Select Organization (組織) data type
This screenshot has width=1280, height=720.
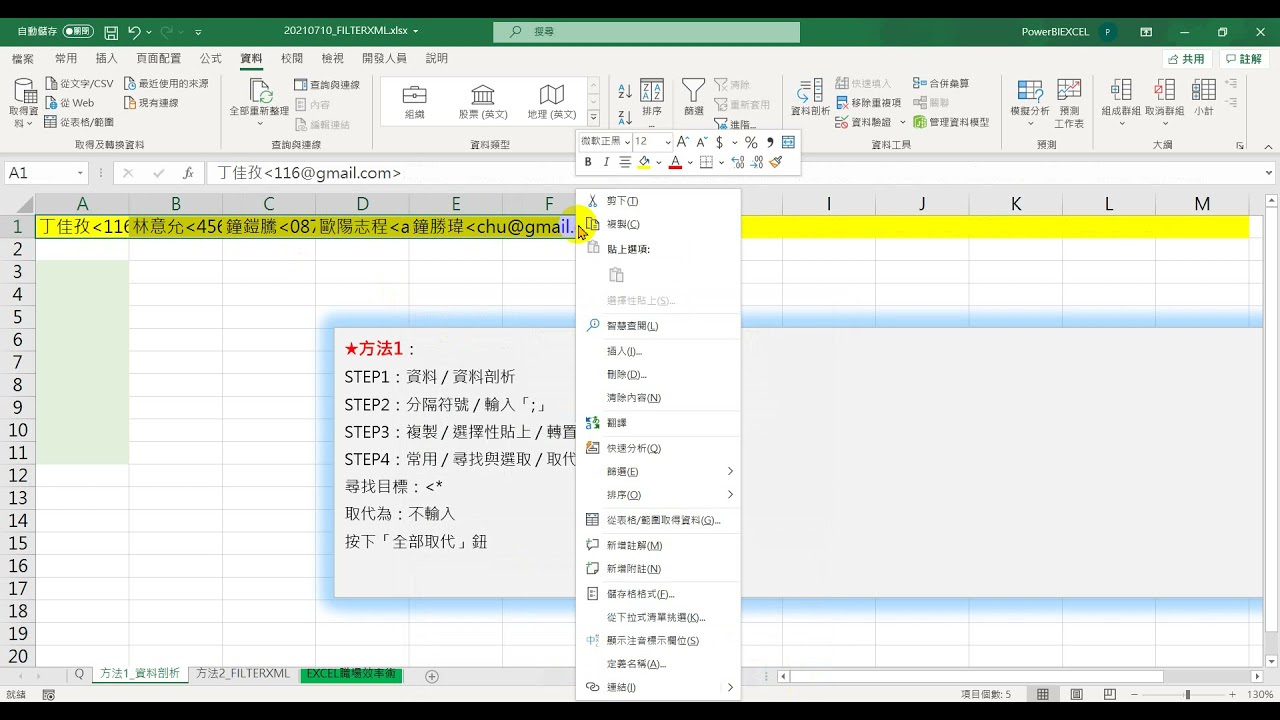(414, 102)
